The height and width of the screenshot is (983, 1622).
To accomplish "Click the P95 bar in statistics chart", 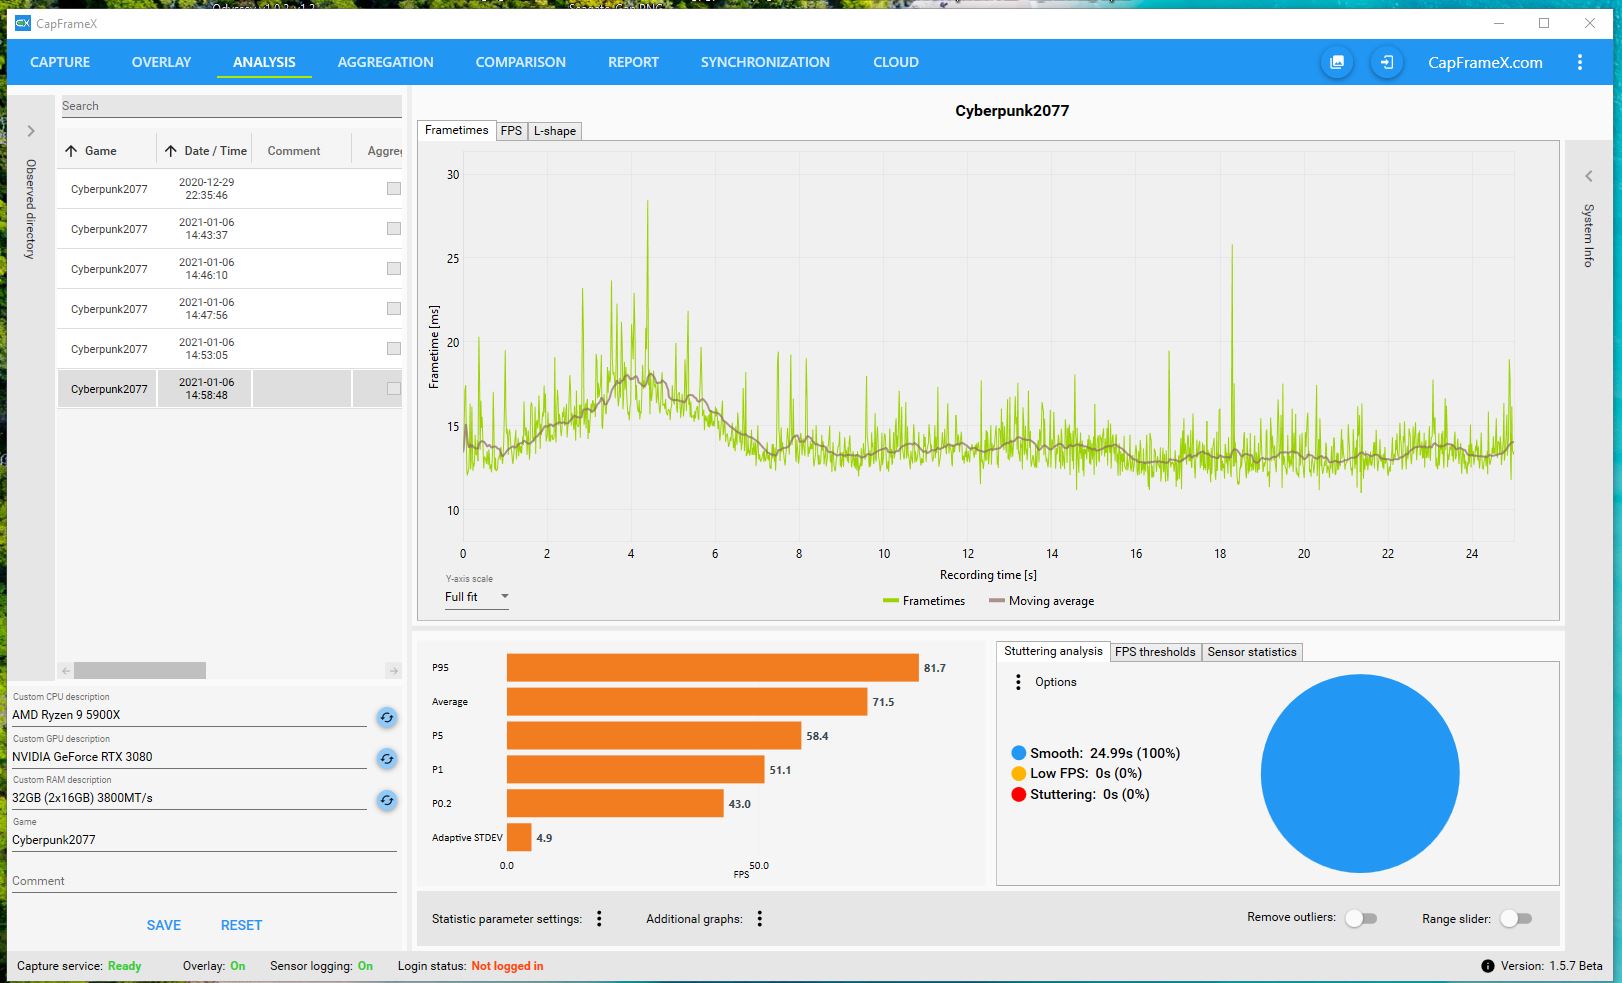I will point(712,668).
